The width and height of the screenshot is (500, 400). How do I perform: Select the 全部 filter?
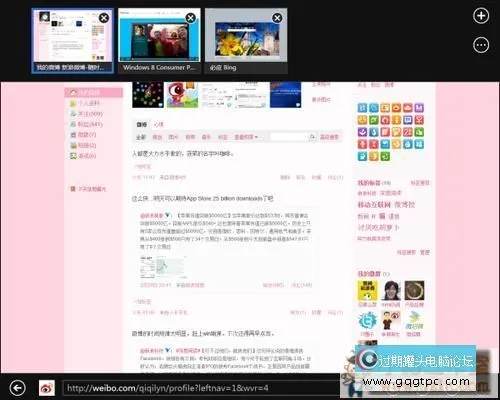point(141,137)
